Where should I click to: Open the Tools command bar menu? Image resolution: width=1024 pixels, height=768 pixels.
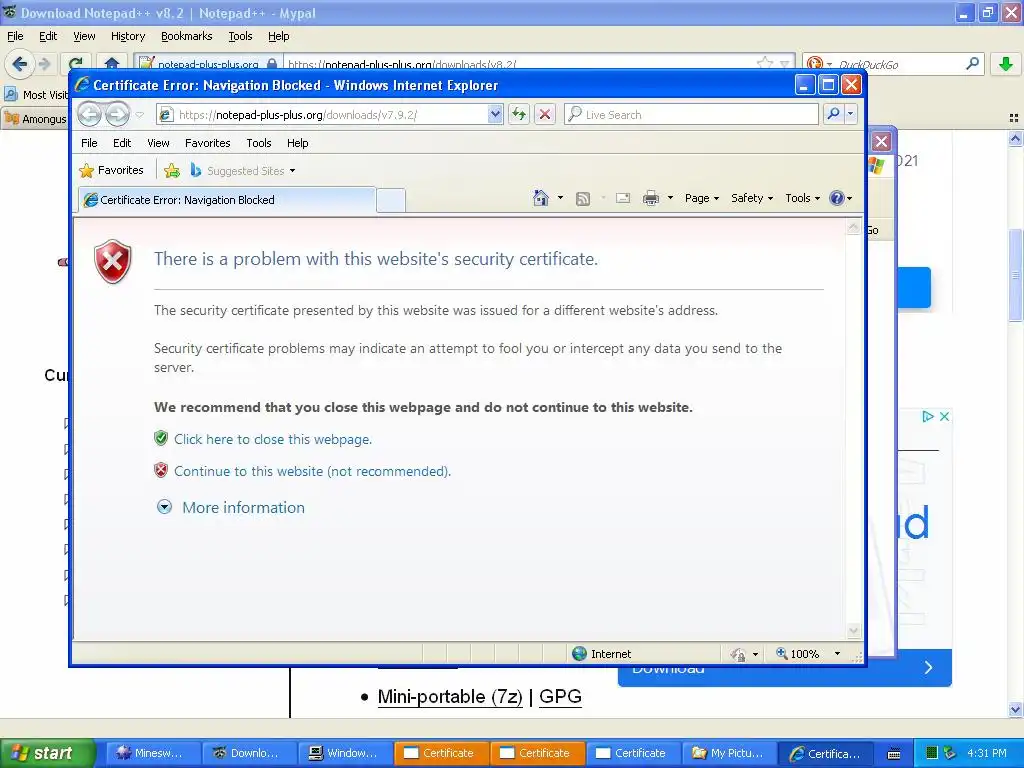pyautogui.click(x=802, y=198)
